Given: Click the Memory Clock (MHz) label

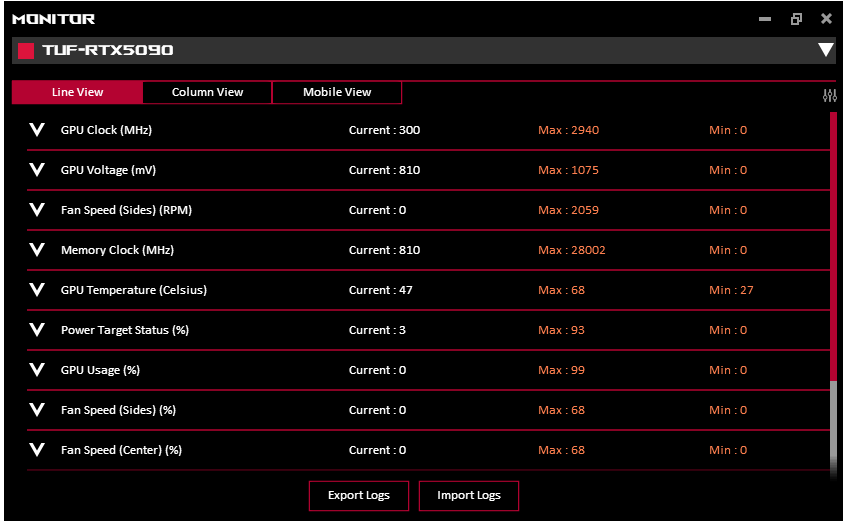Looking at the screenshot, I should pos(117,250).
